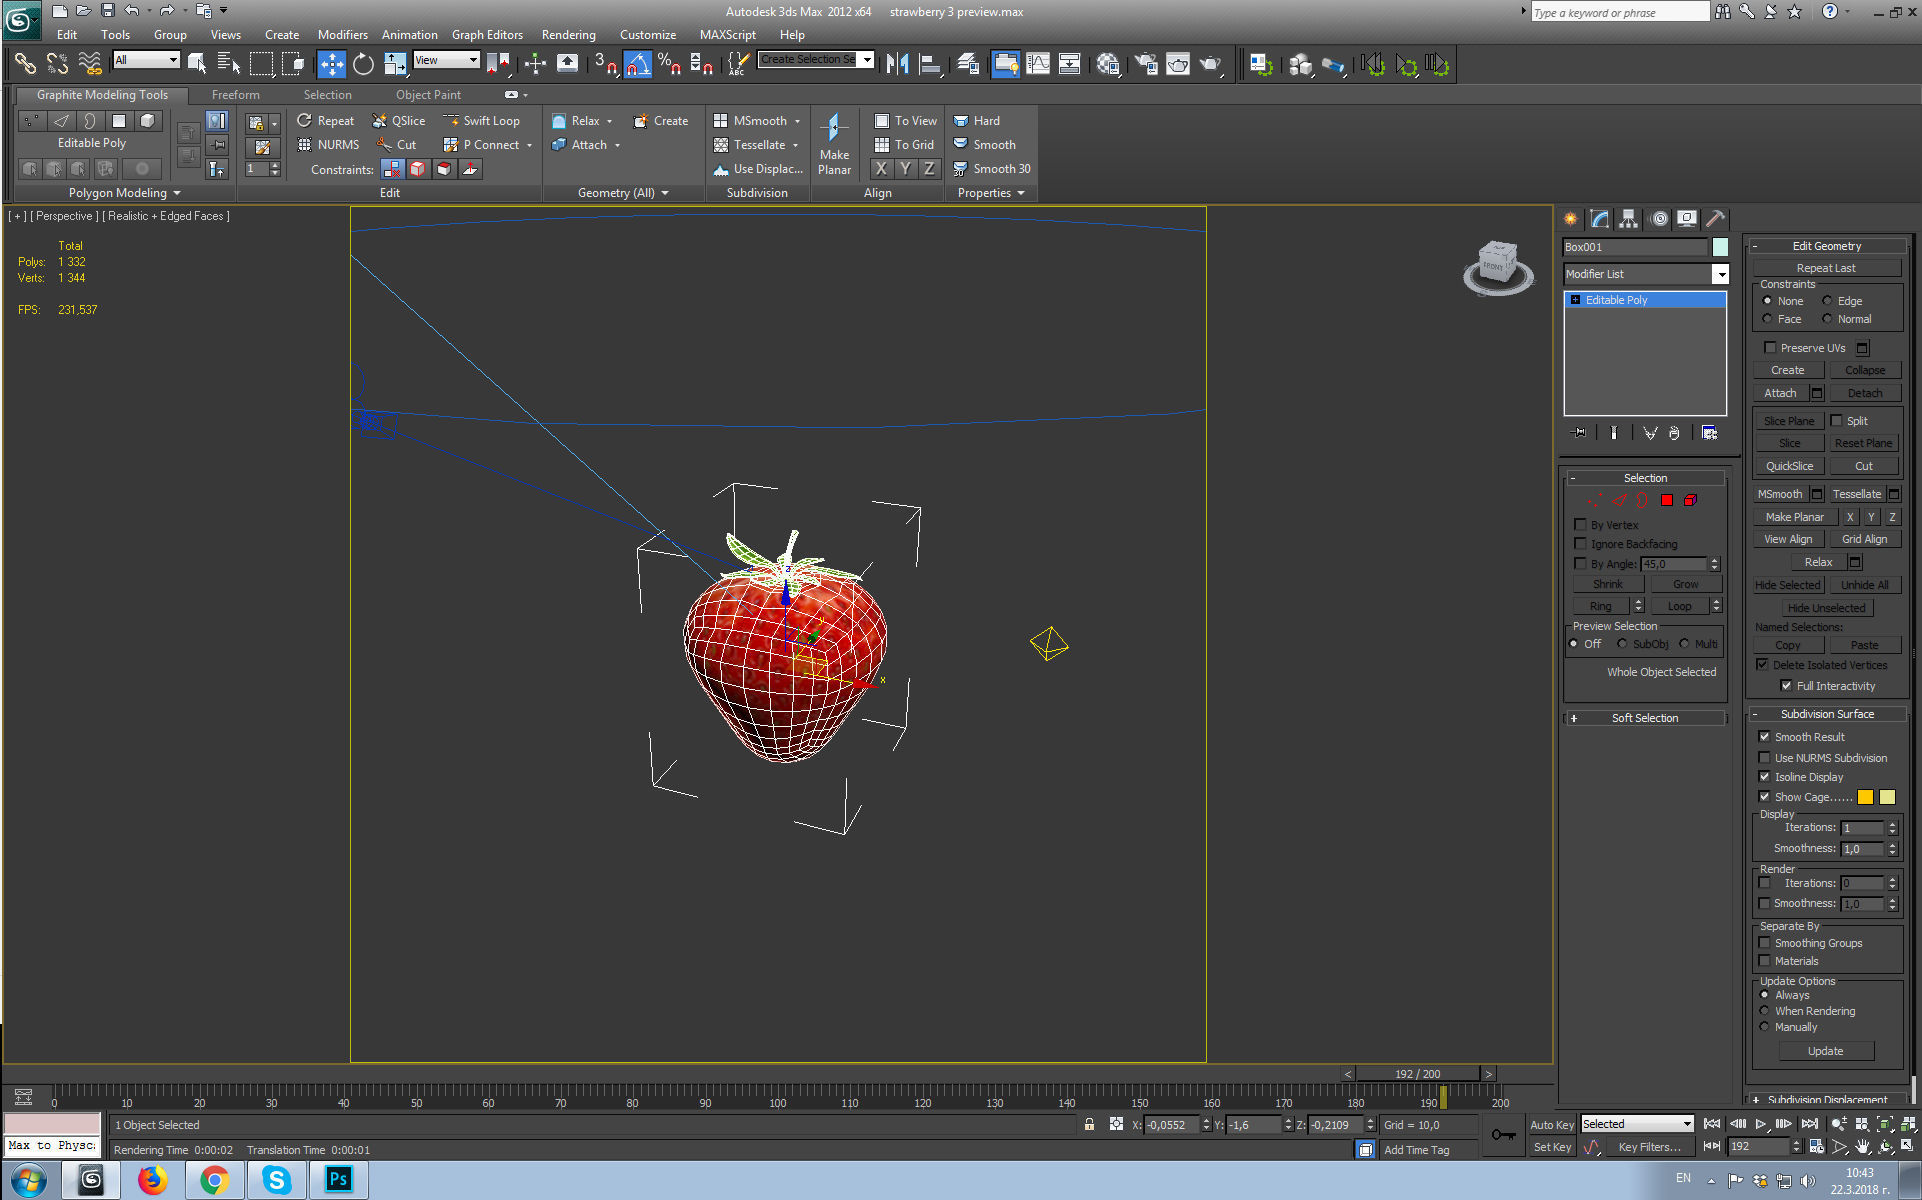The image size is (1922, 1200).
Task: Open the Motion command panel tab
Action: [x=1659, y=218]
